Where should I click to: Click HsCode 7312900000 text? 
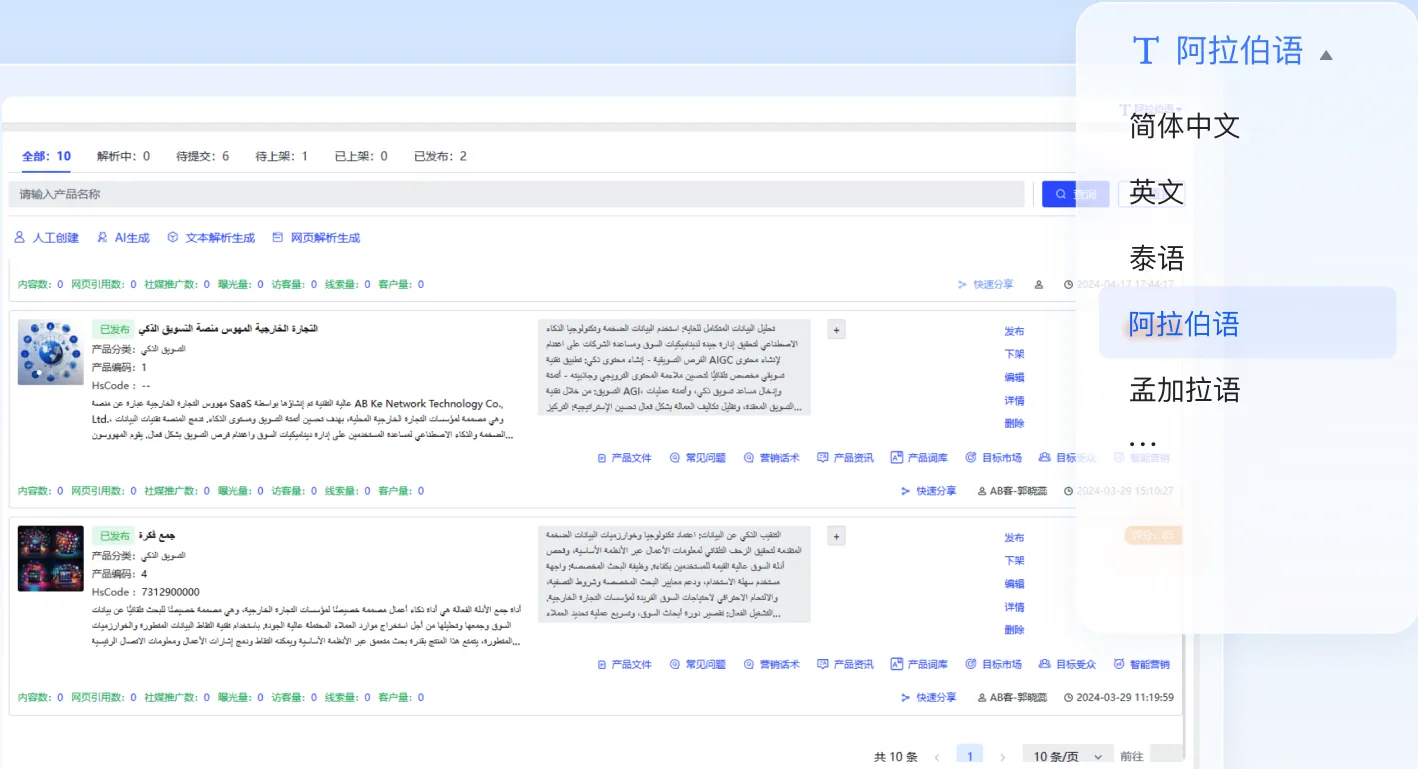pos(145,592)
